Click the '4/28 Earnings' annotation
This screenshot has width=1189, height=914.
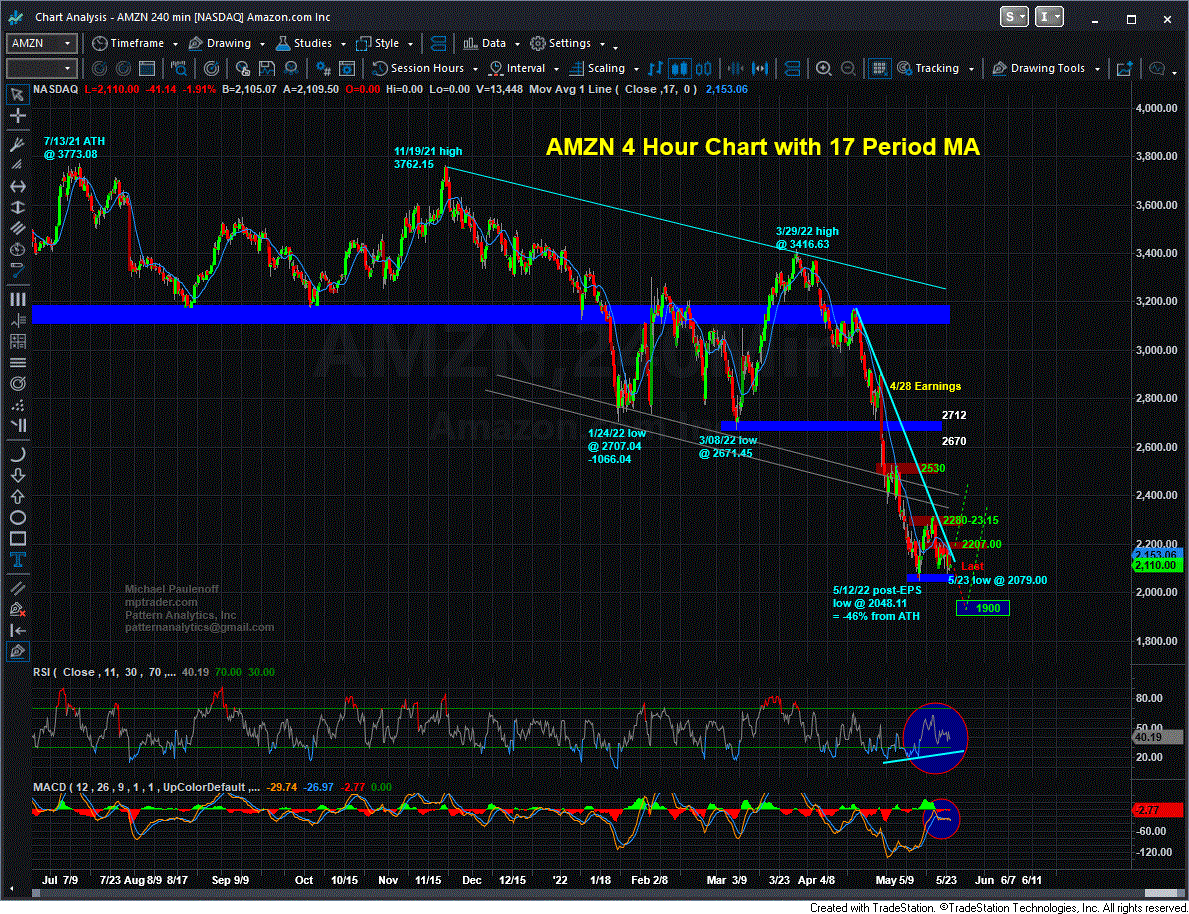click(x=925, y=386)
